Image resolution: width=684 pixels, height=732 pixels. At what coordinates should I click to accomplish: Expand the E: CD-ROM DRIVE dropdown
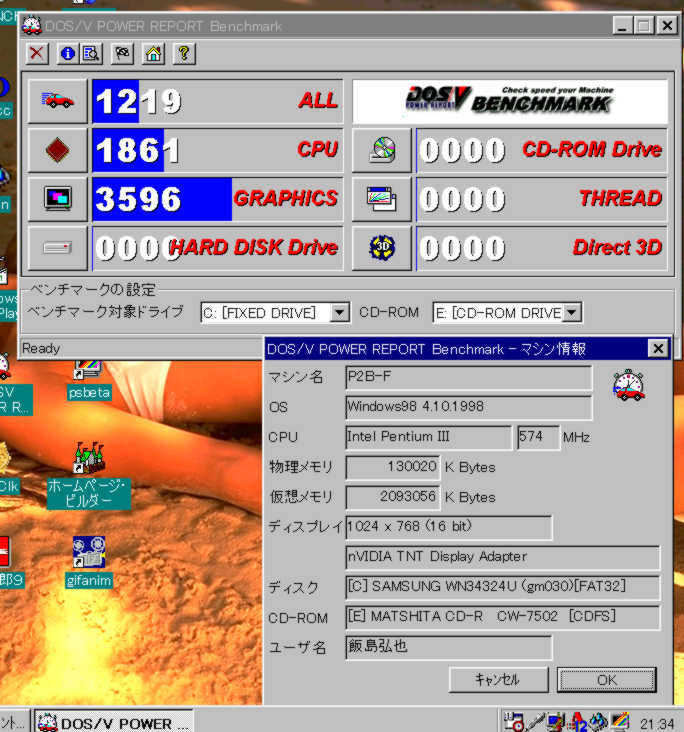[x=571, y=313]
